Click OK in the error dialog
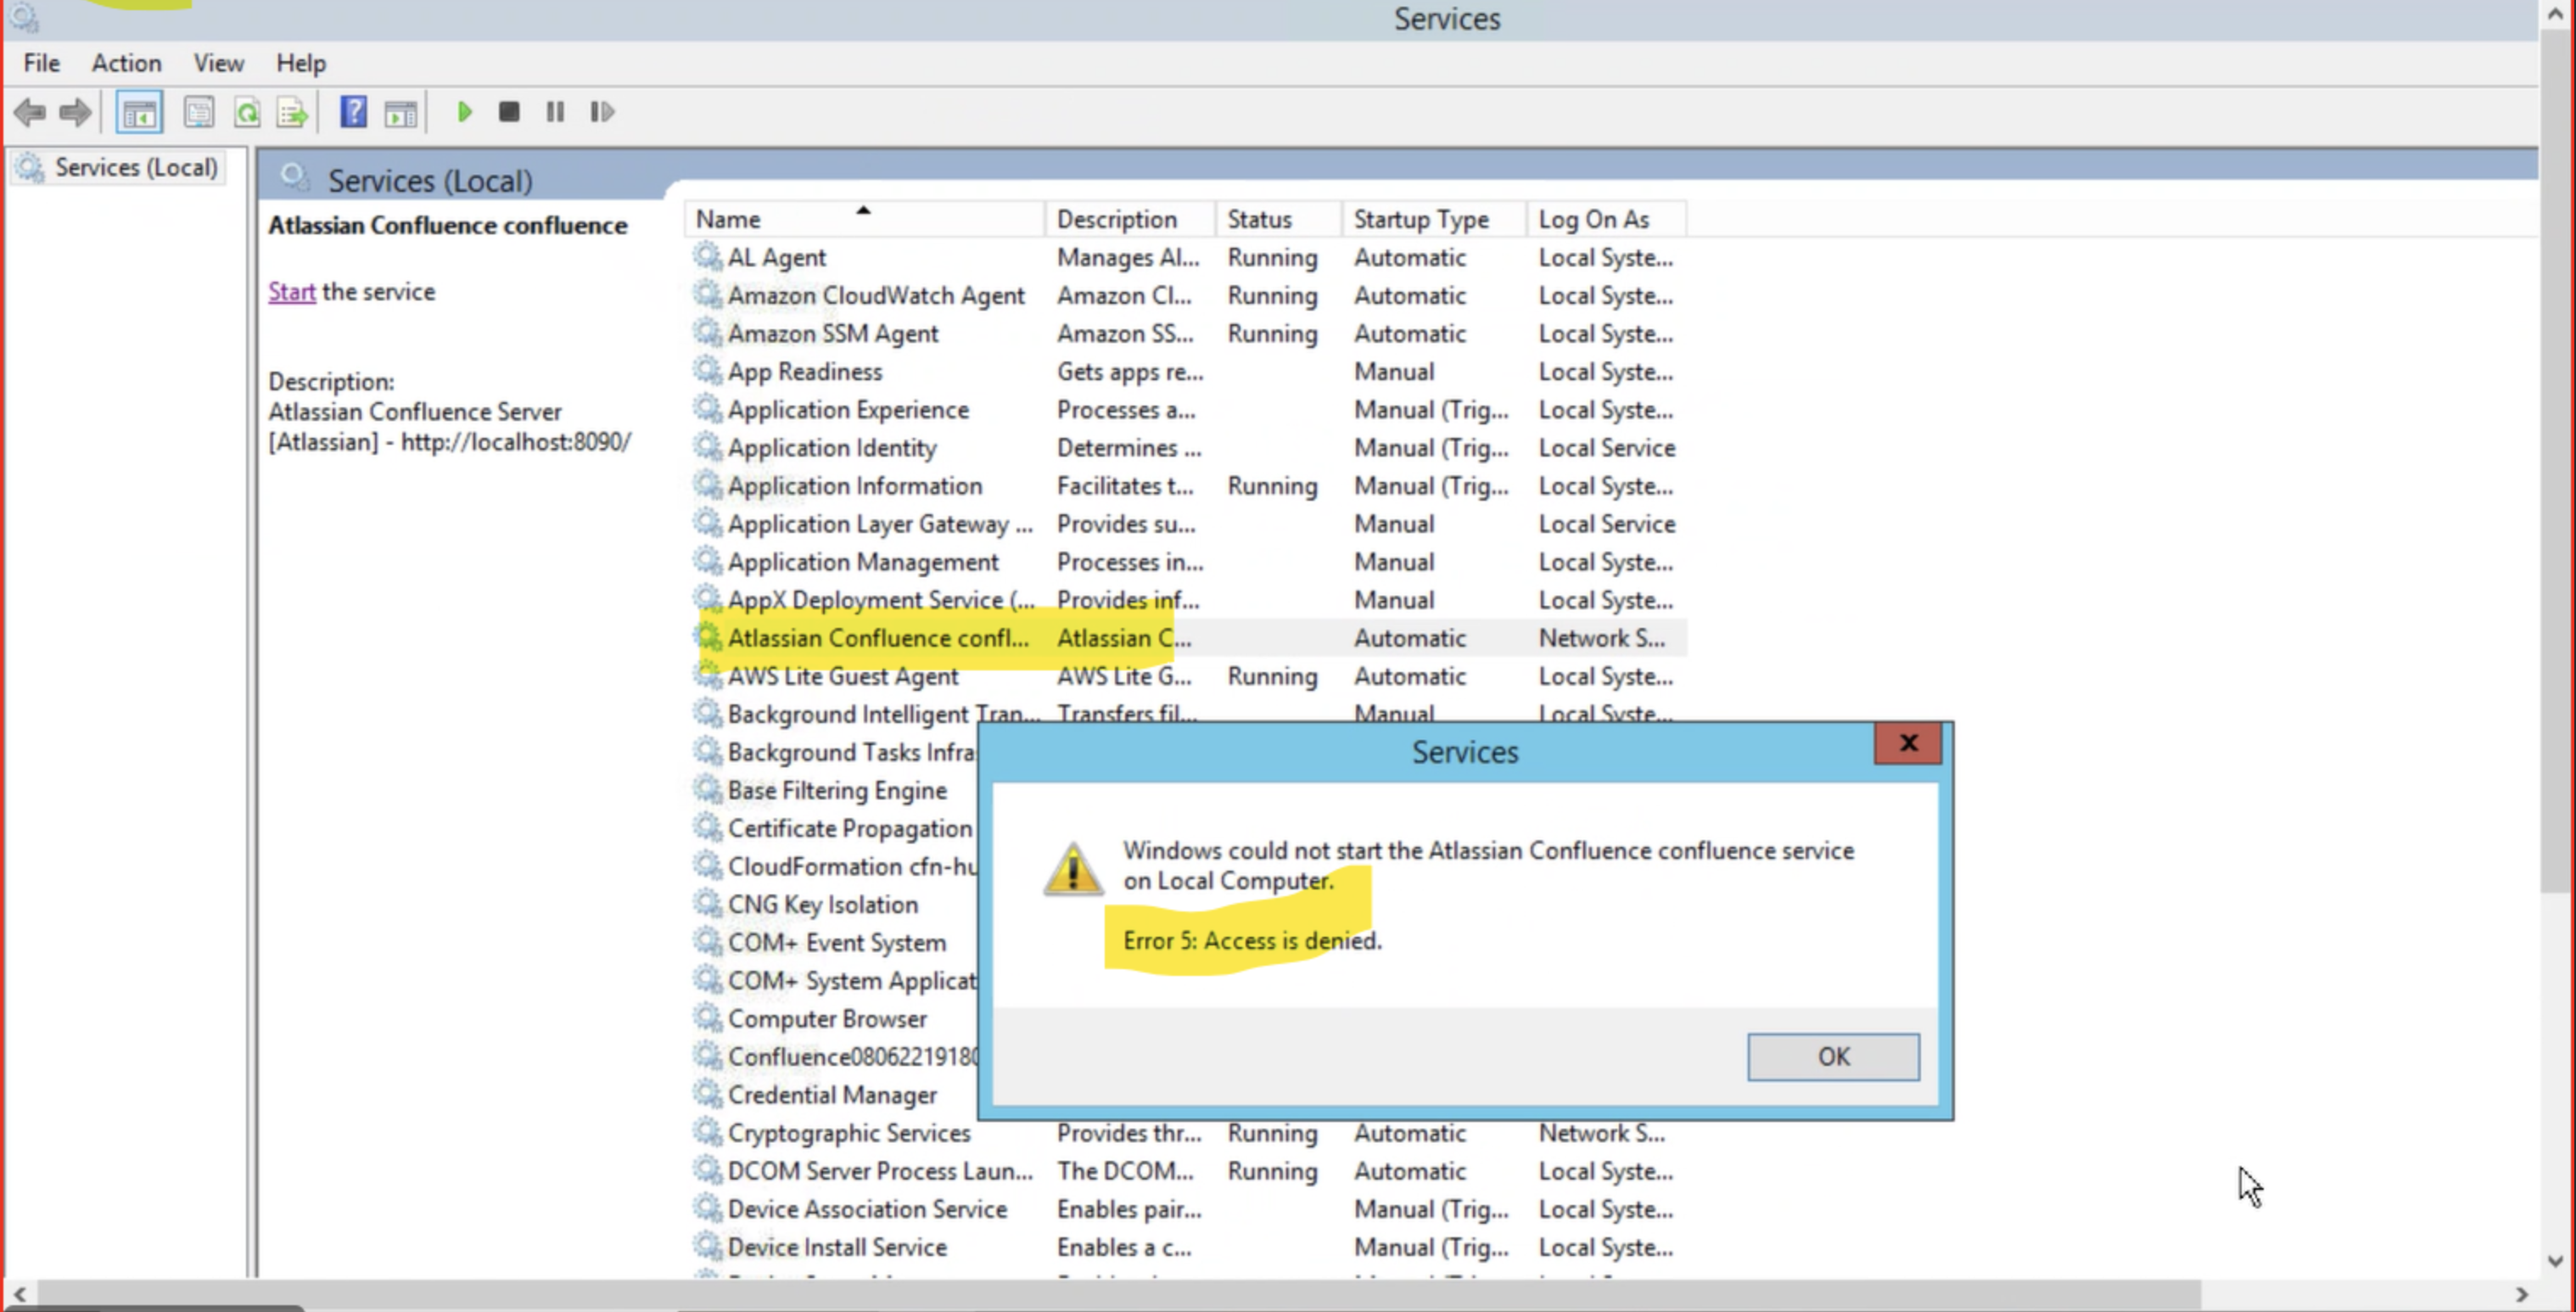Screen dimensions: 2576x1312 coord(1832,1056)
